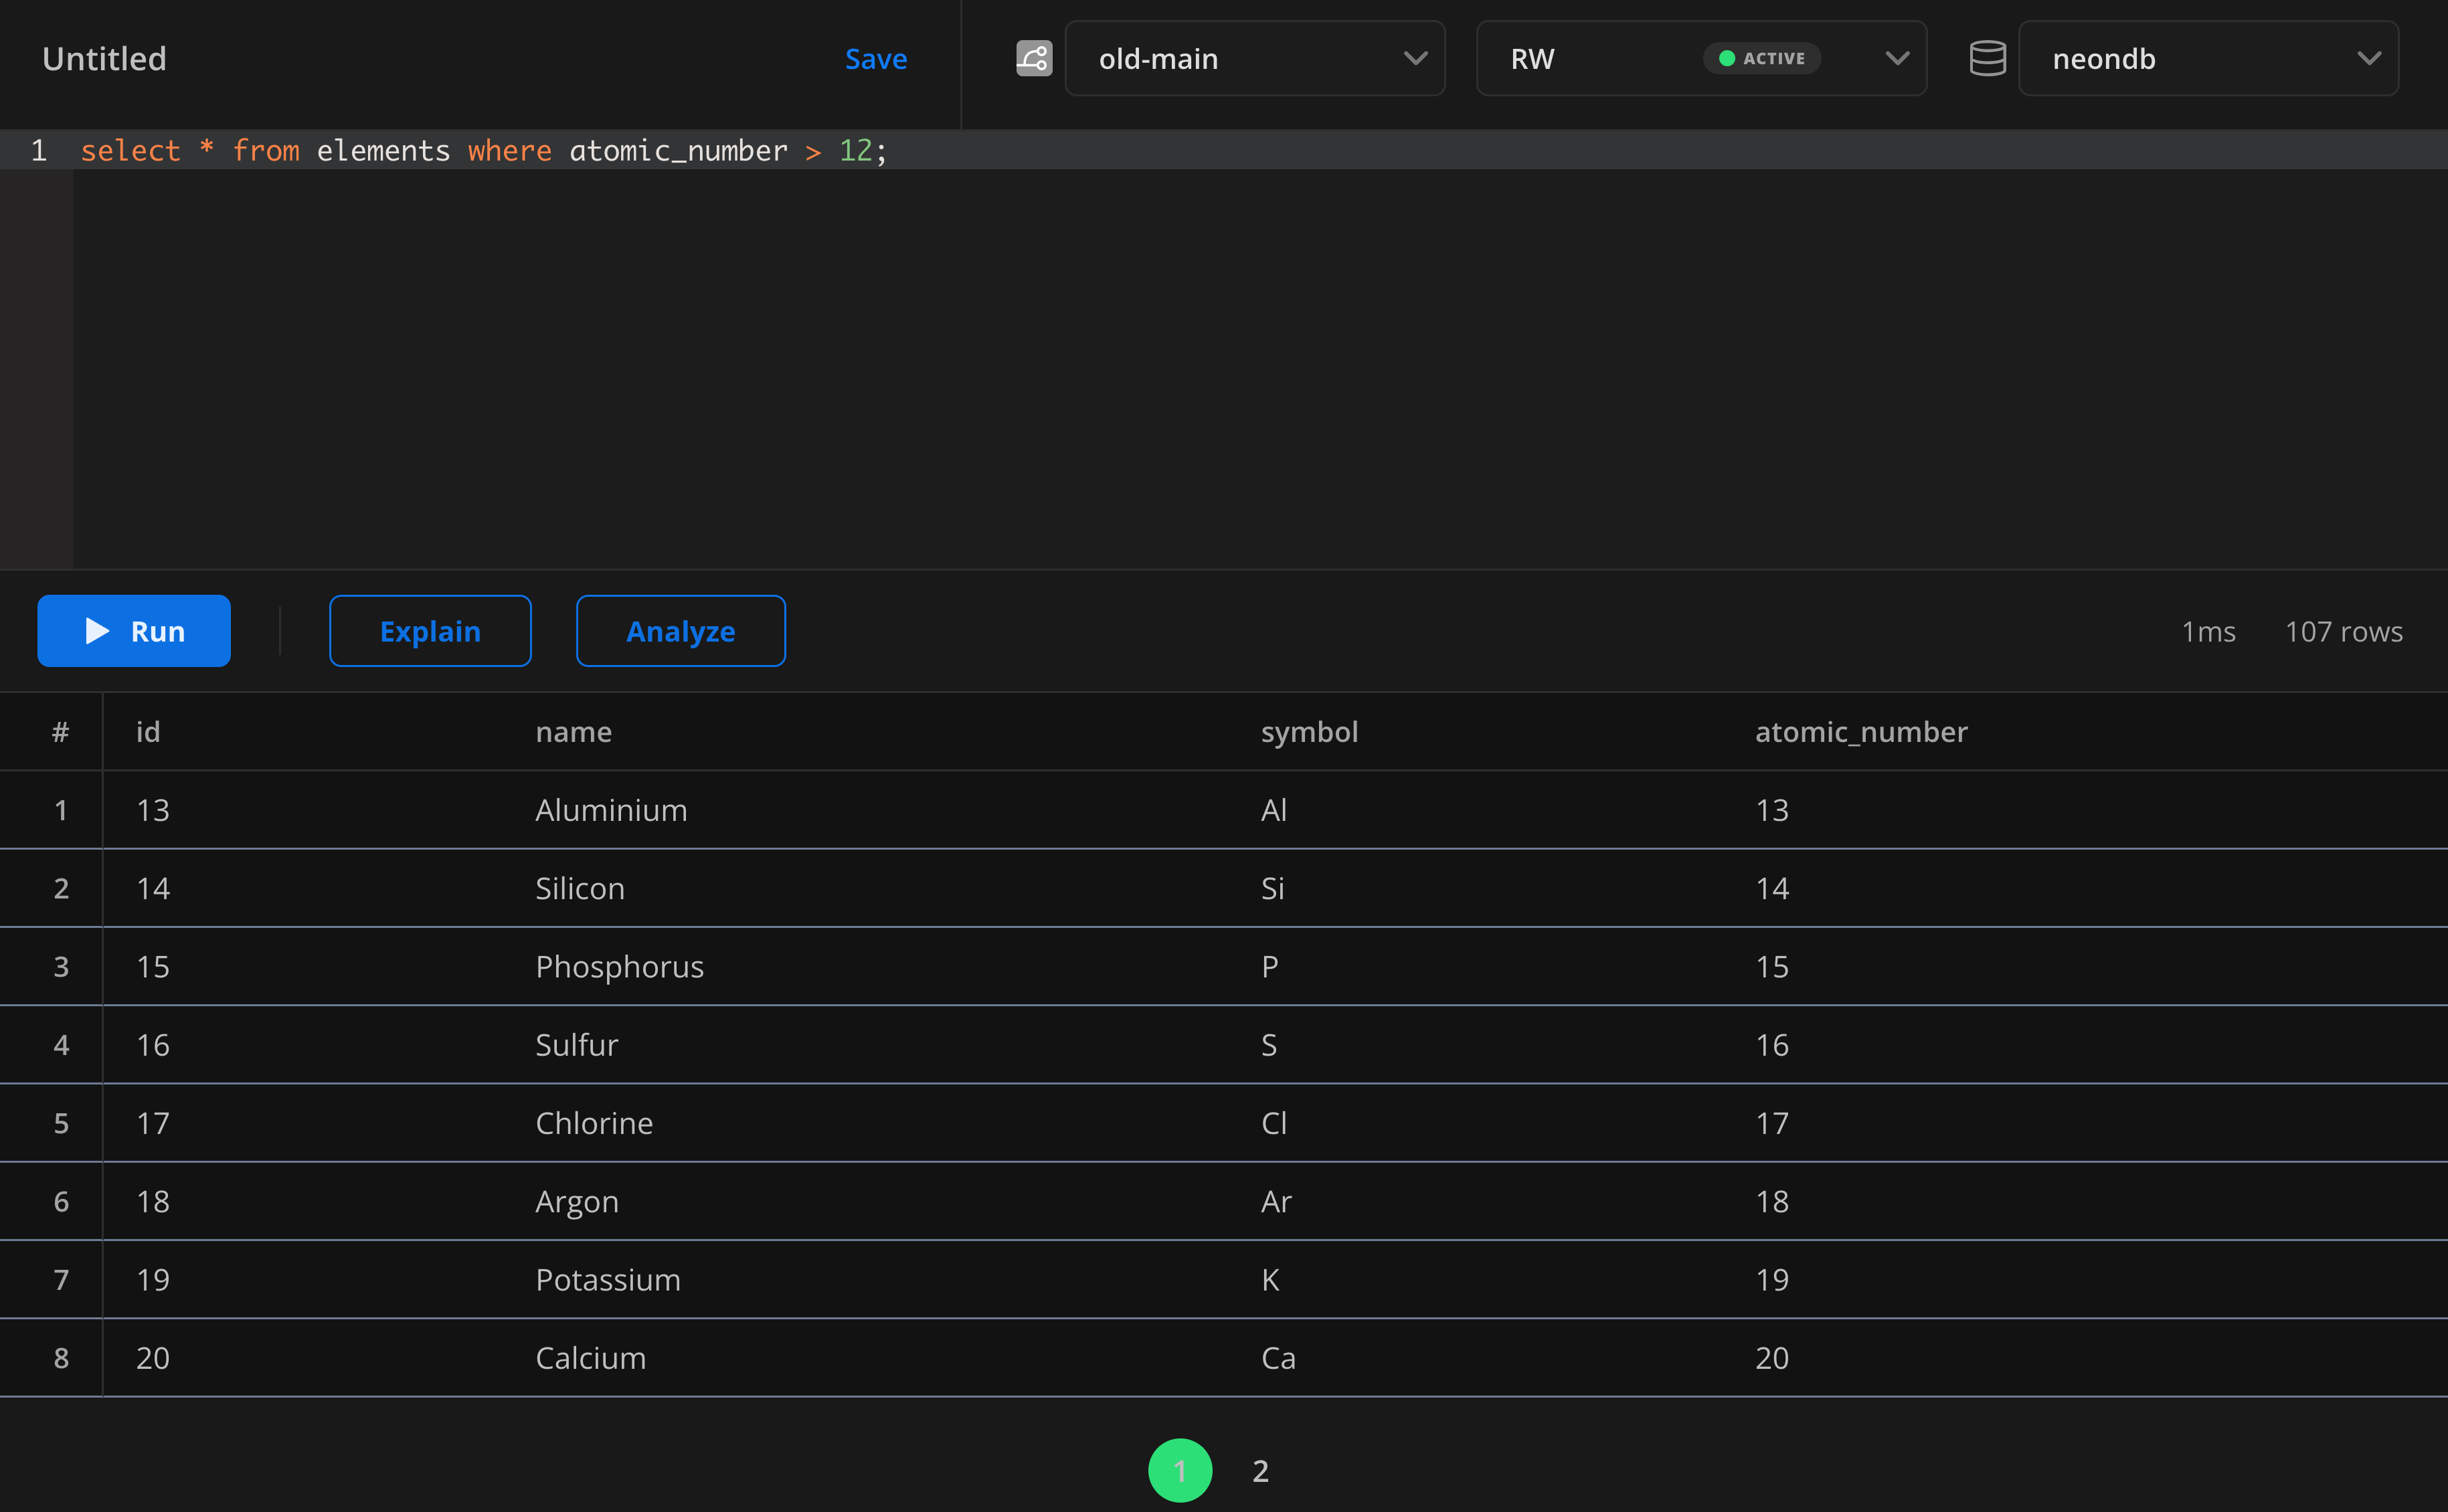Click the branch icon beside old-main
2448x1512 pixels.
[x=1034, y=58]
